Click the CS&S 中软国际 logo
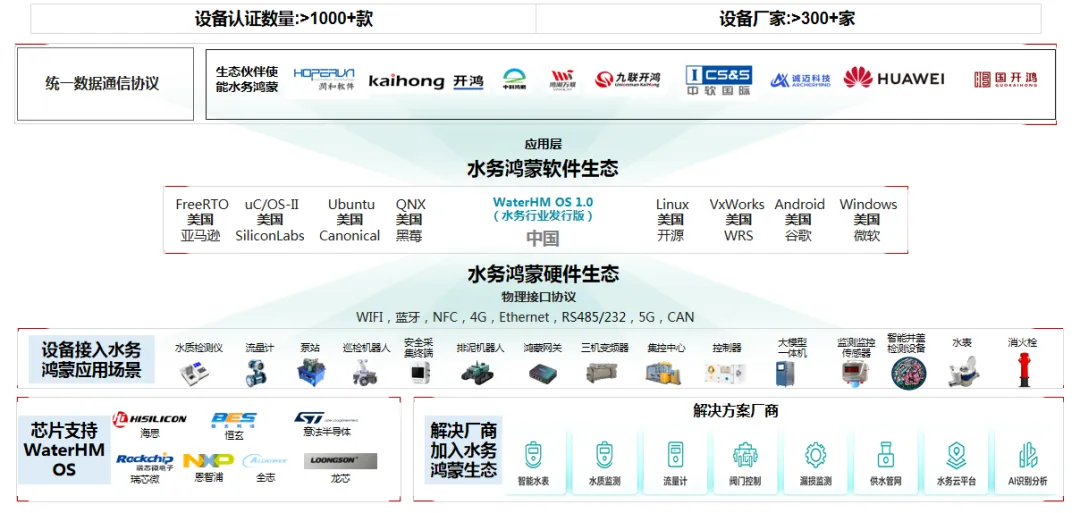1080x513 pixels. click(x=718, y=81)
